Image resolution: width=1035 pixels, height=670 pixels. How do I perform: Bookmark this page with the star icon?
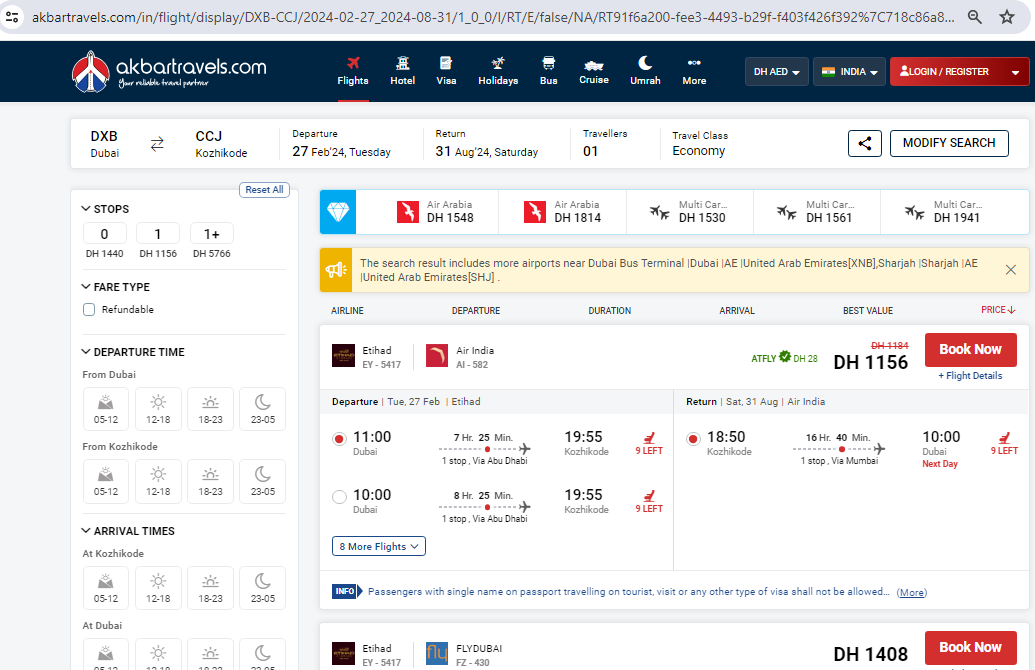(1007, 17)
